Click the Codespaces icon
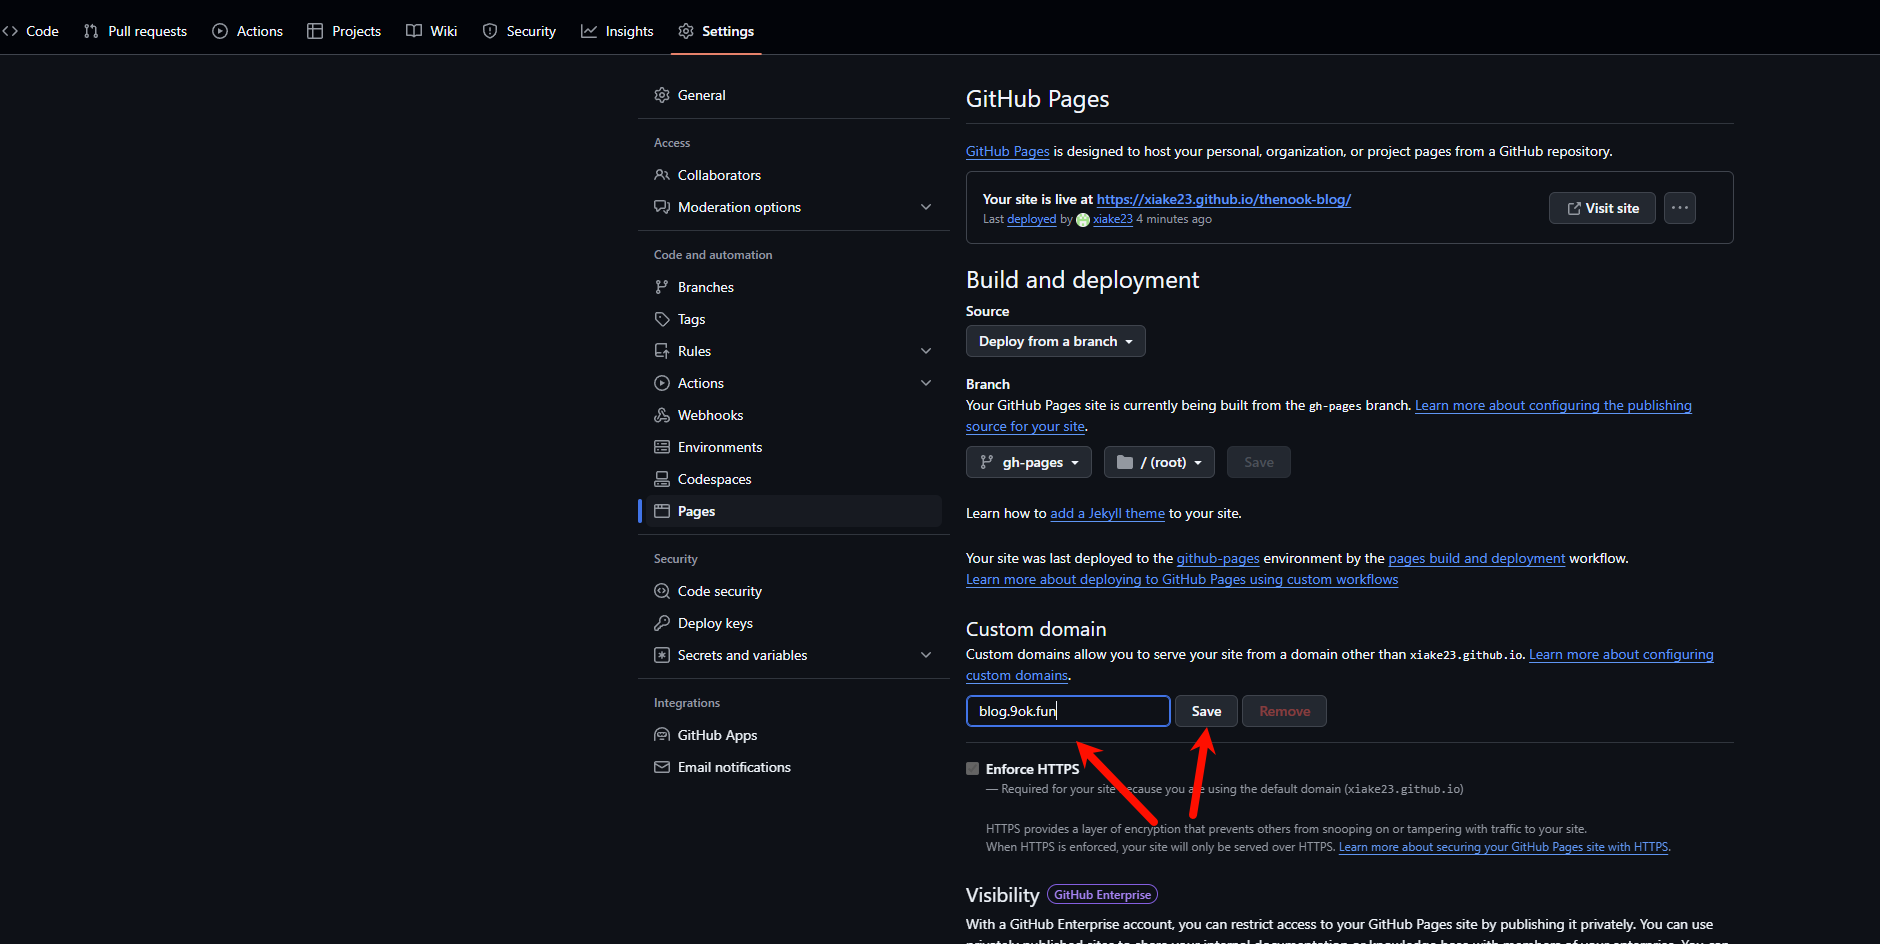The width and height of the screenshot is (1880, 944). click(x=662, y=479)
